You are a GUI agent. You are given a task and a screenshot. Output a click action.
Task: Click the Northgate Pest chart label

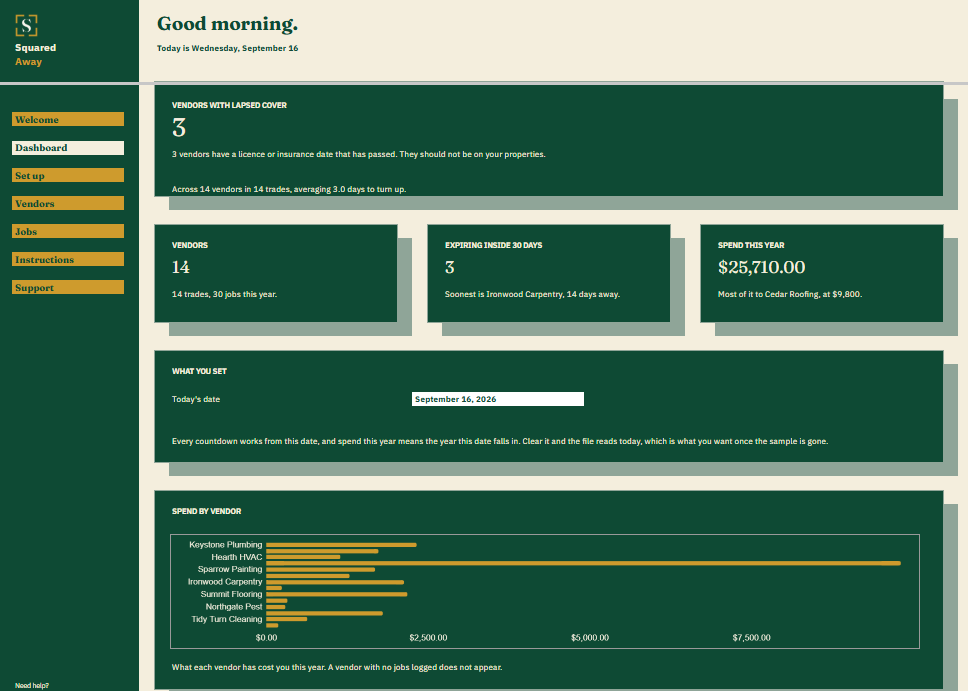click(233, 606)
